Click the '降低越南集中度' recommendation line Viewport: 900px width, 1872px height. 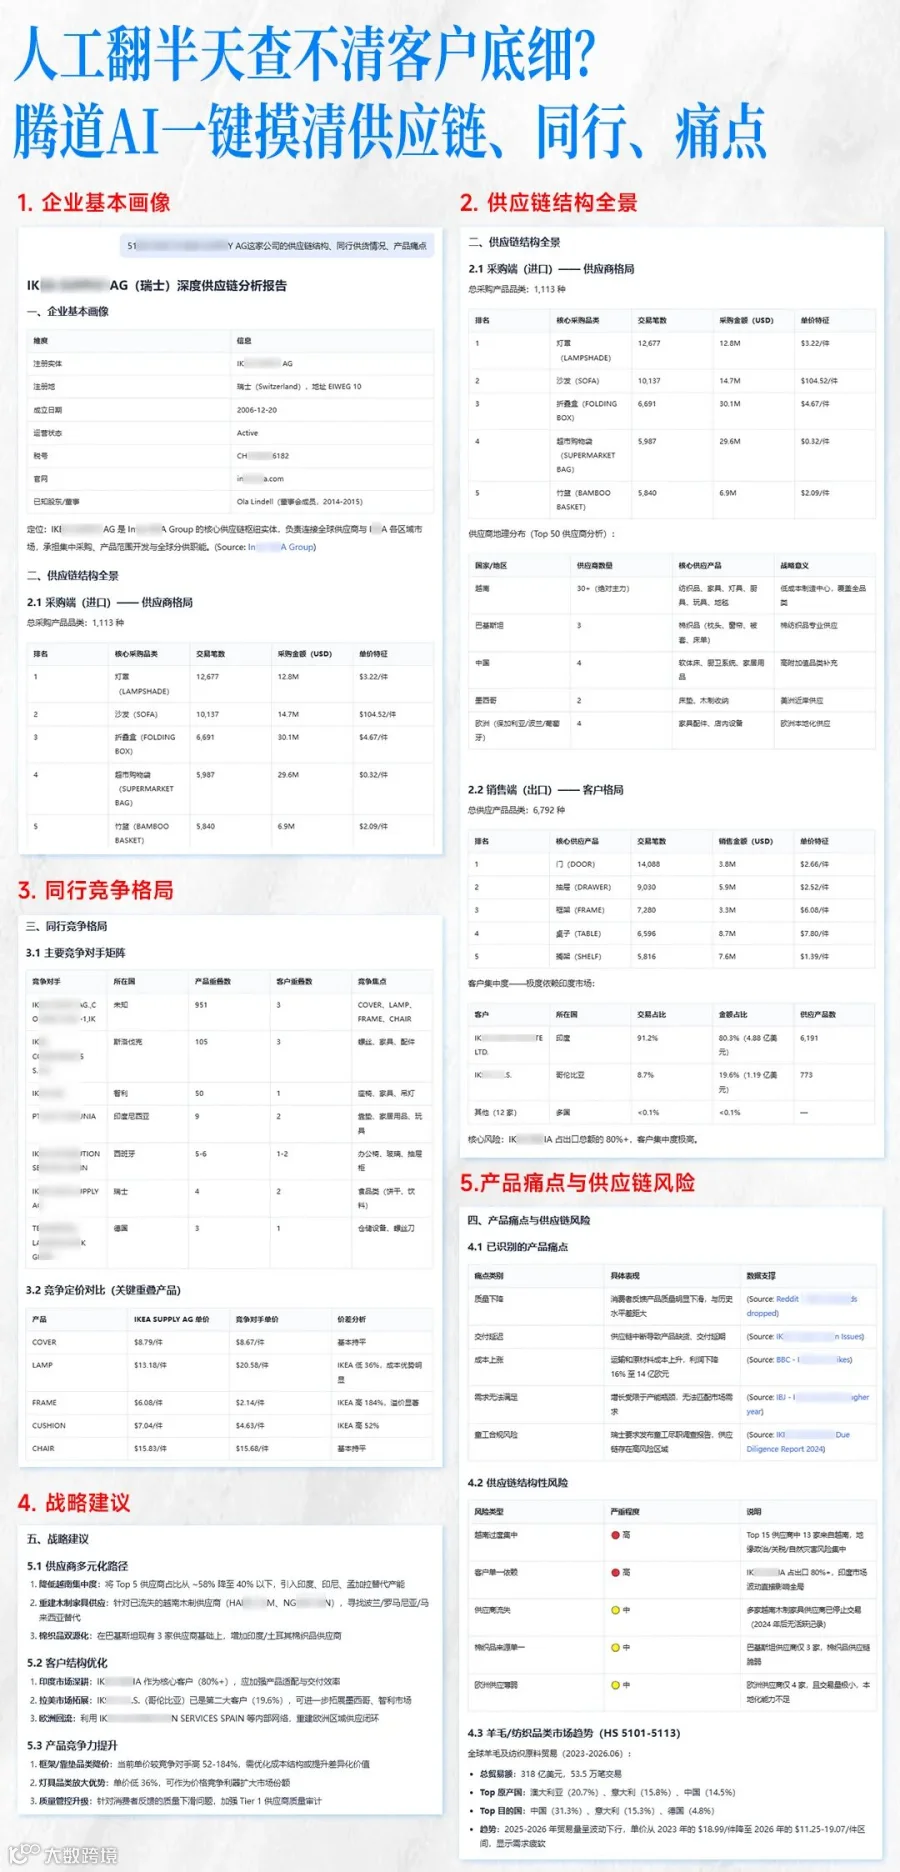218,1584
